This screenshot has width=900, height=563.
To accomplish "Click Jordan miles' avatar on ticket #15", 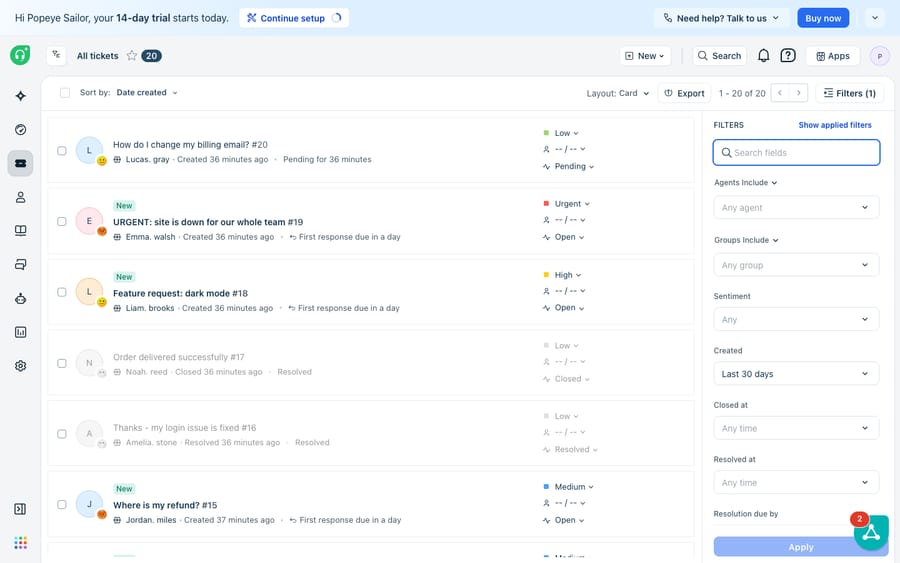I will coord(89,504).
